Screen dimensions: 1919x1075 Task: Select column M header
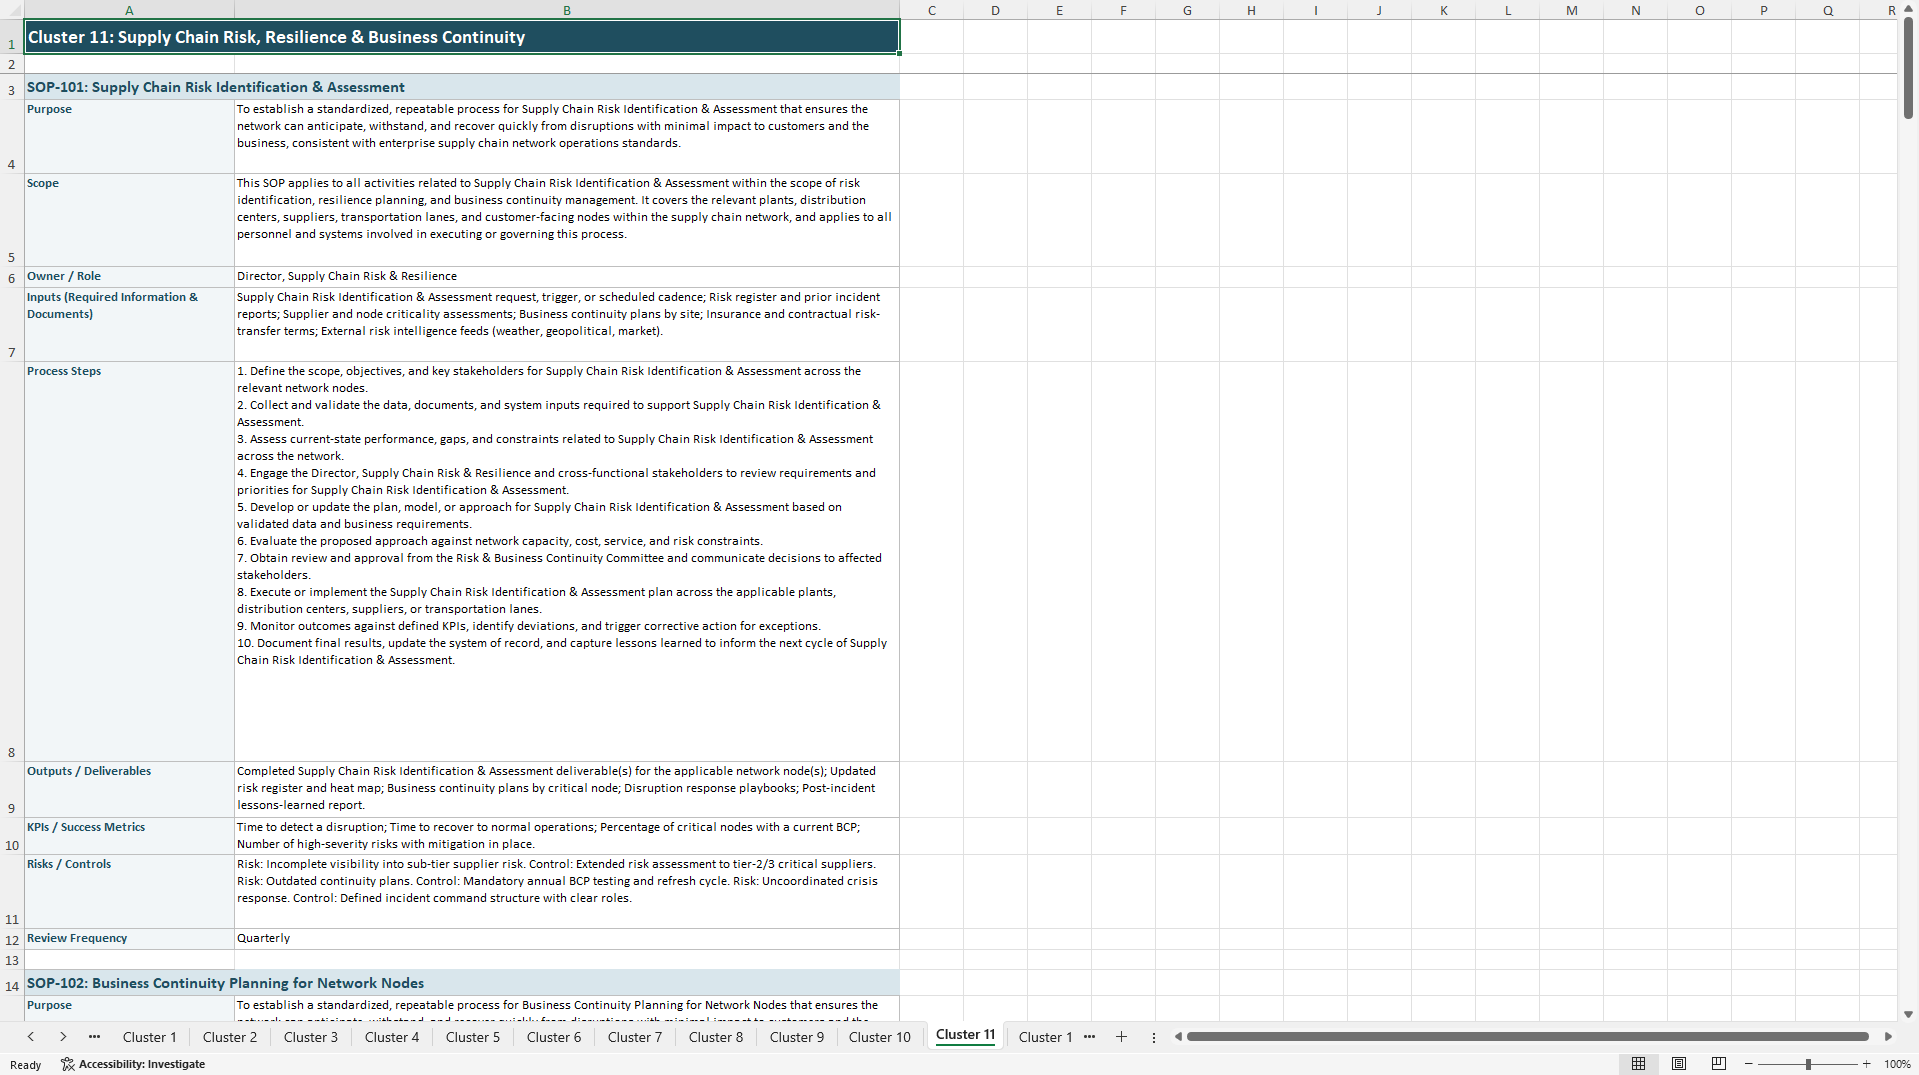coord(1571,10)
